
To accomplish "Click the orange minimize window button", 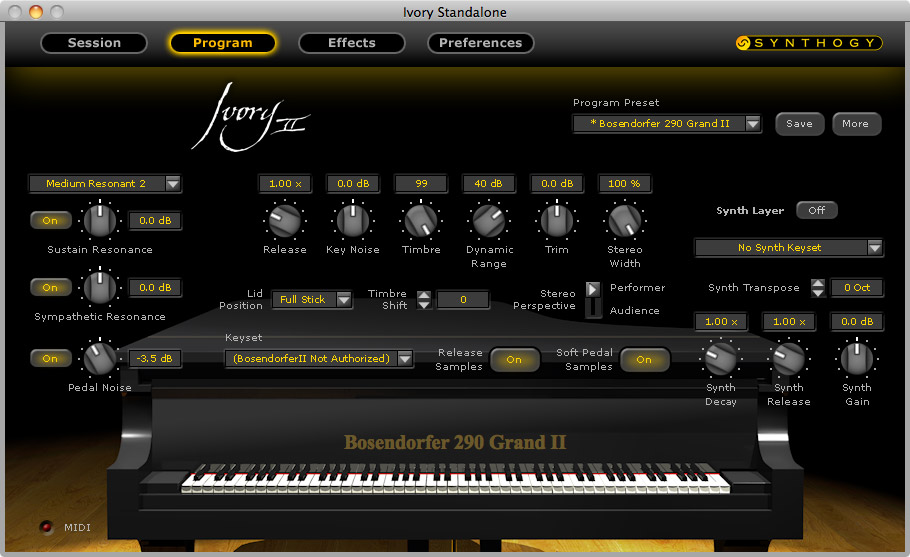I will [x=36, y=12].
